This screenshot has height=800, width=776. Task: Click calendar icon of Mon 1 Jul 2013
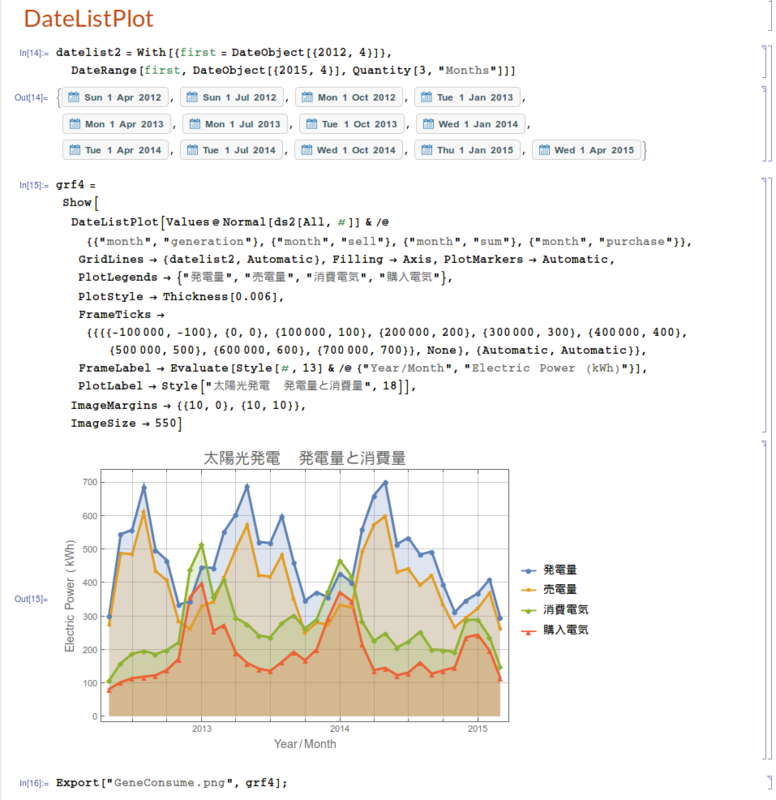[195, 123]
